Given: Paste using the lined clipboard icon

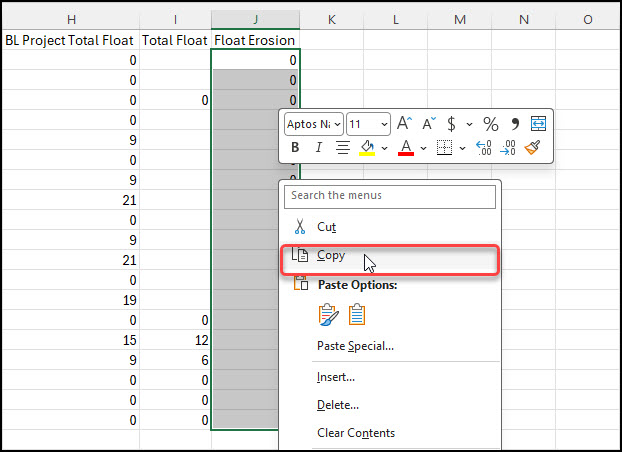Looking at the screenshot, I should click(357, 315).
